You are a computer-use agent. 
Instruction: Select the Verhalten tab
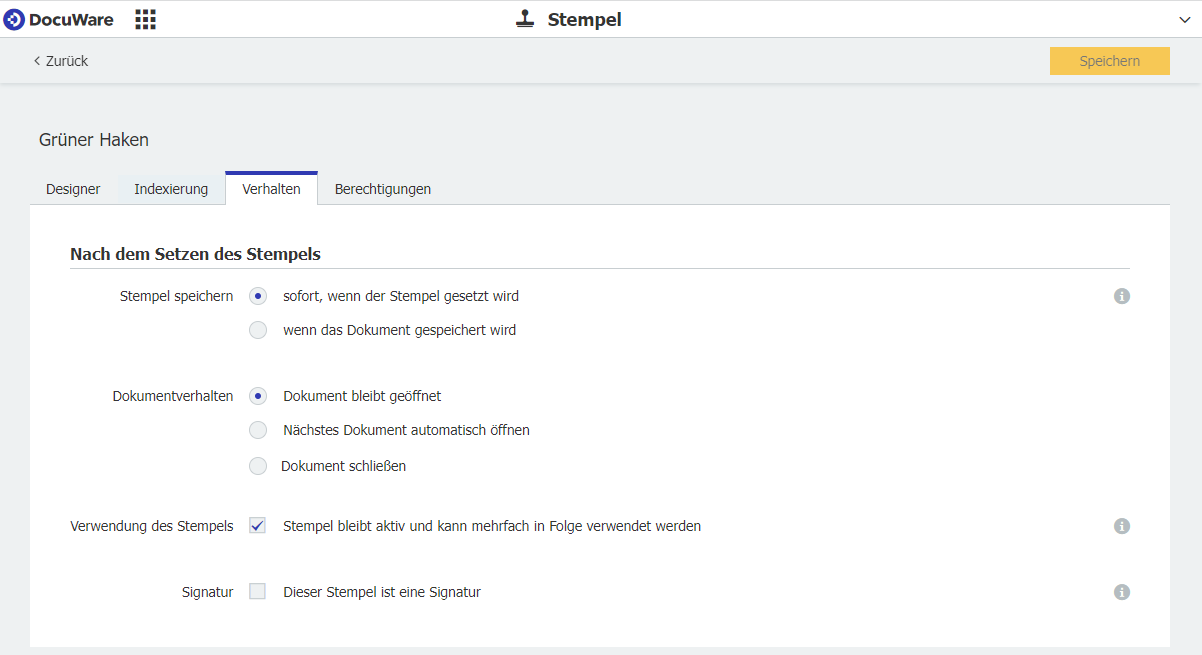[271, 189]
